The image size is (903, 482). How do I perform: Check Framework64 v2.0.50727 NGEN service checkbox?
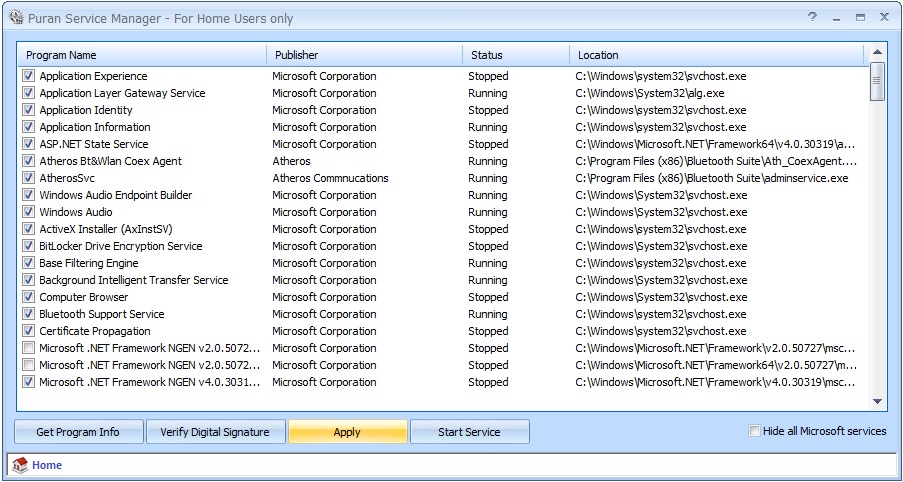[28, 365]
